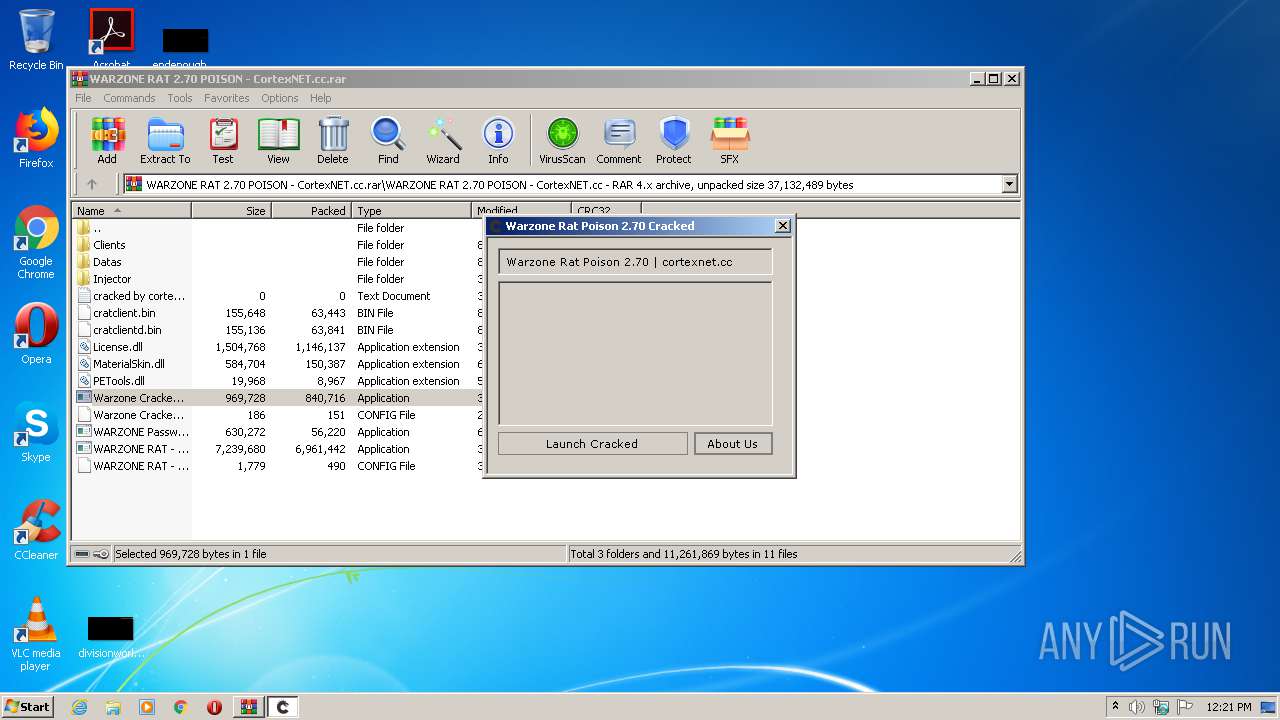Click Internet Explorer taskbar icon
1280x720 pixels.
[79, 707]
